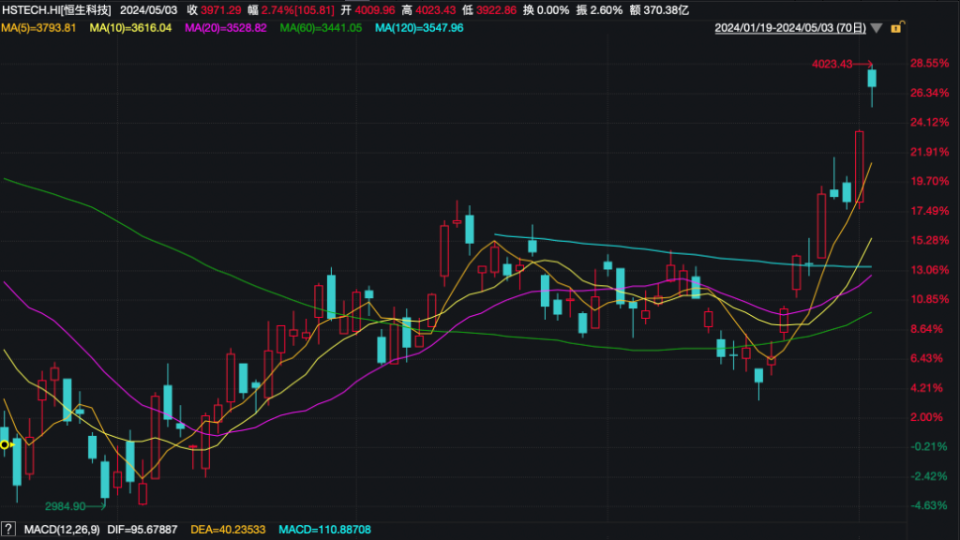The width and height of the screenshot is (960, 540).
Task: Click the 13.06% axis label
Action: click(929, 270)
